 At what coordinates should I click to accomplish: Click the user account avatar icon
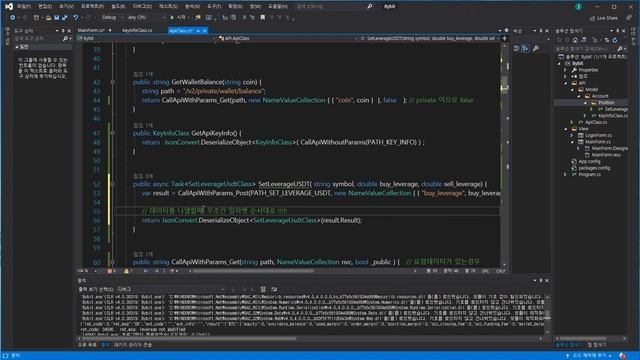[578, 7]
